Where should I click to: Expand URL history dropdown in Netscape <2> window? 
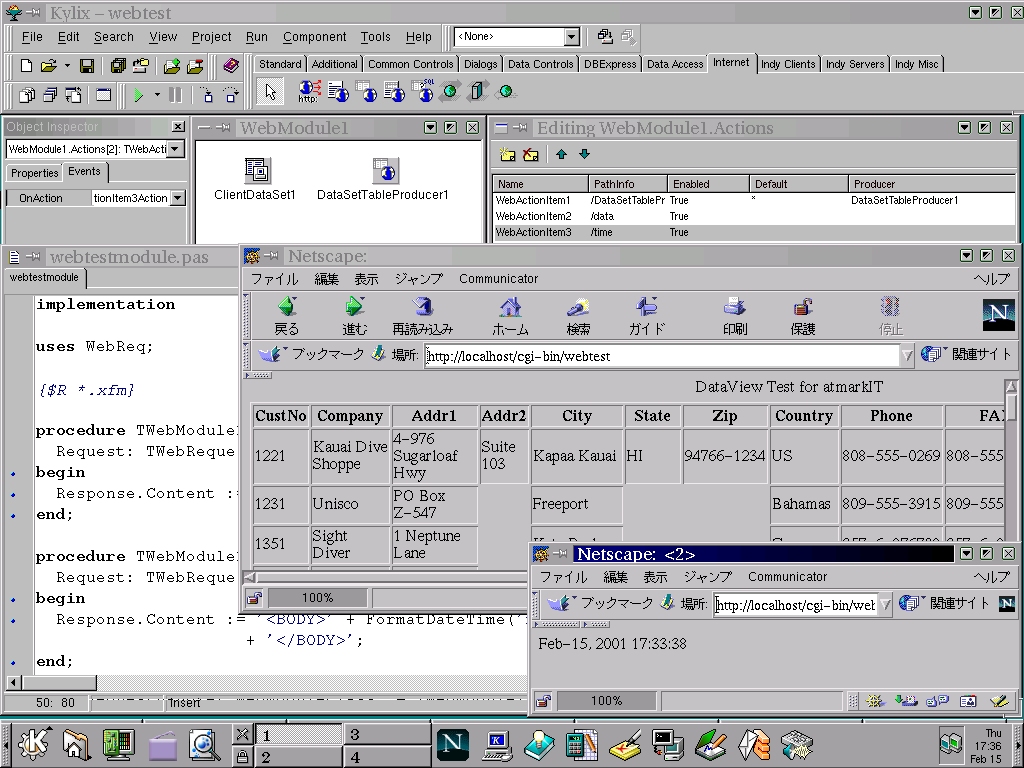[885, 605]
